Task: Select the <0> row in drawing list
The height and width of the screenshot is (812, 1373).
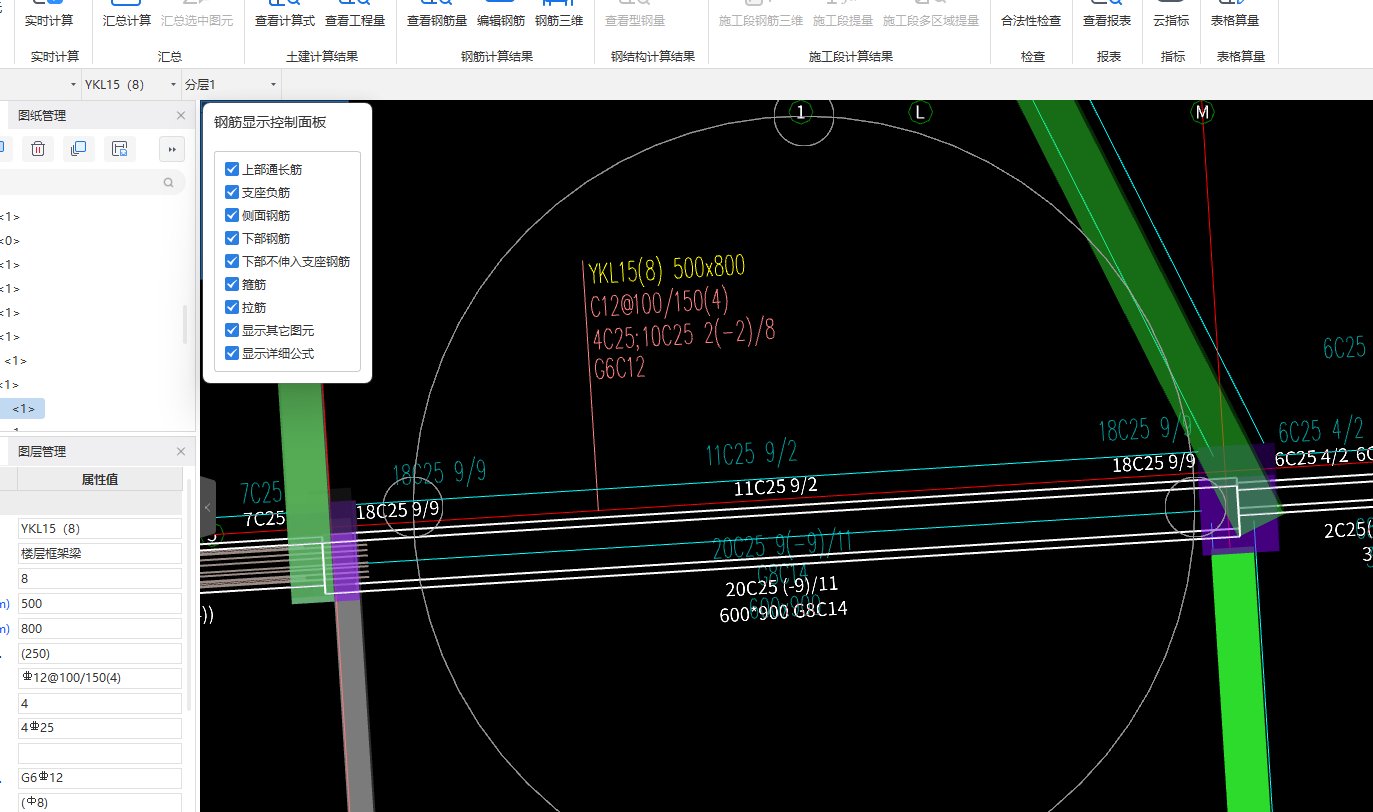Action: 10,240
